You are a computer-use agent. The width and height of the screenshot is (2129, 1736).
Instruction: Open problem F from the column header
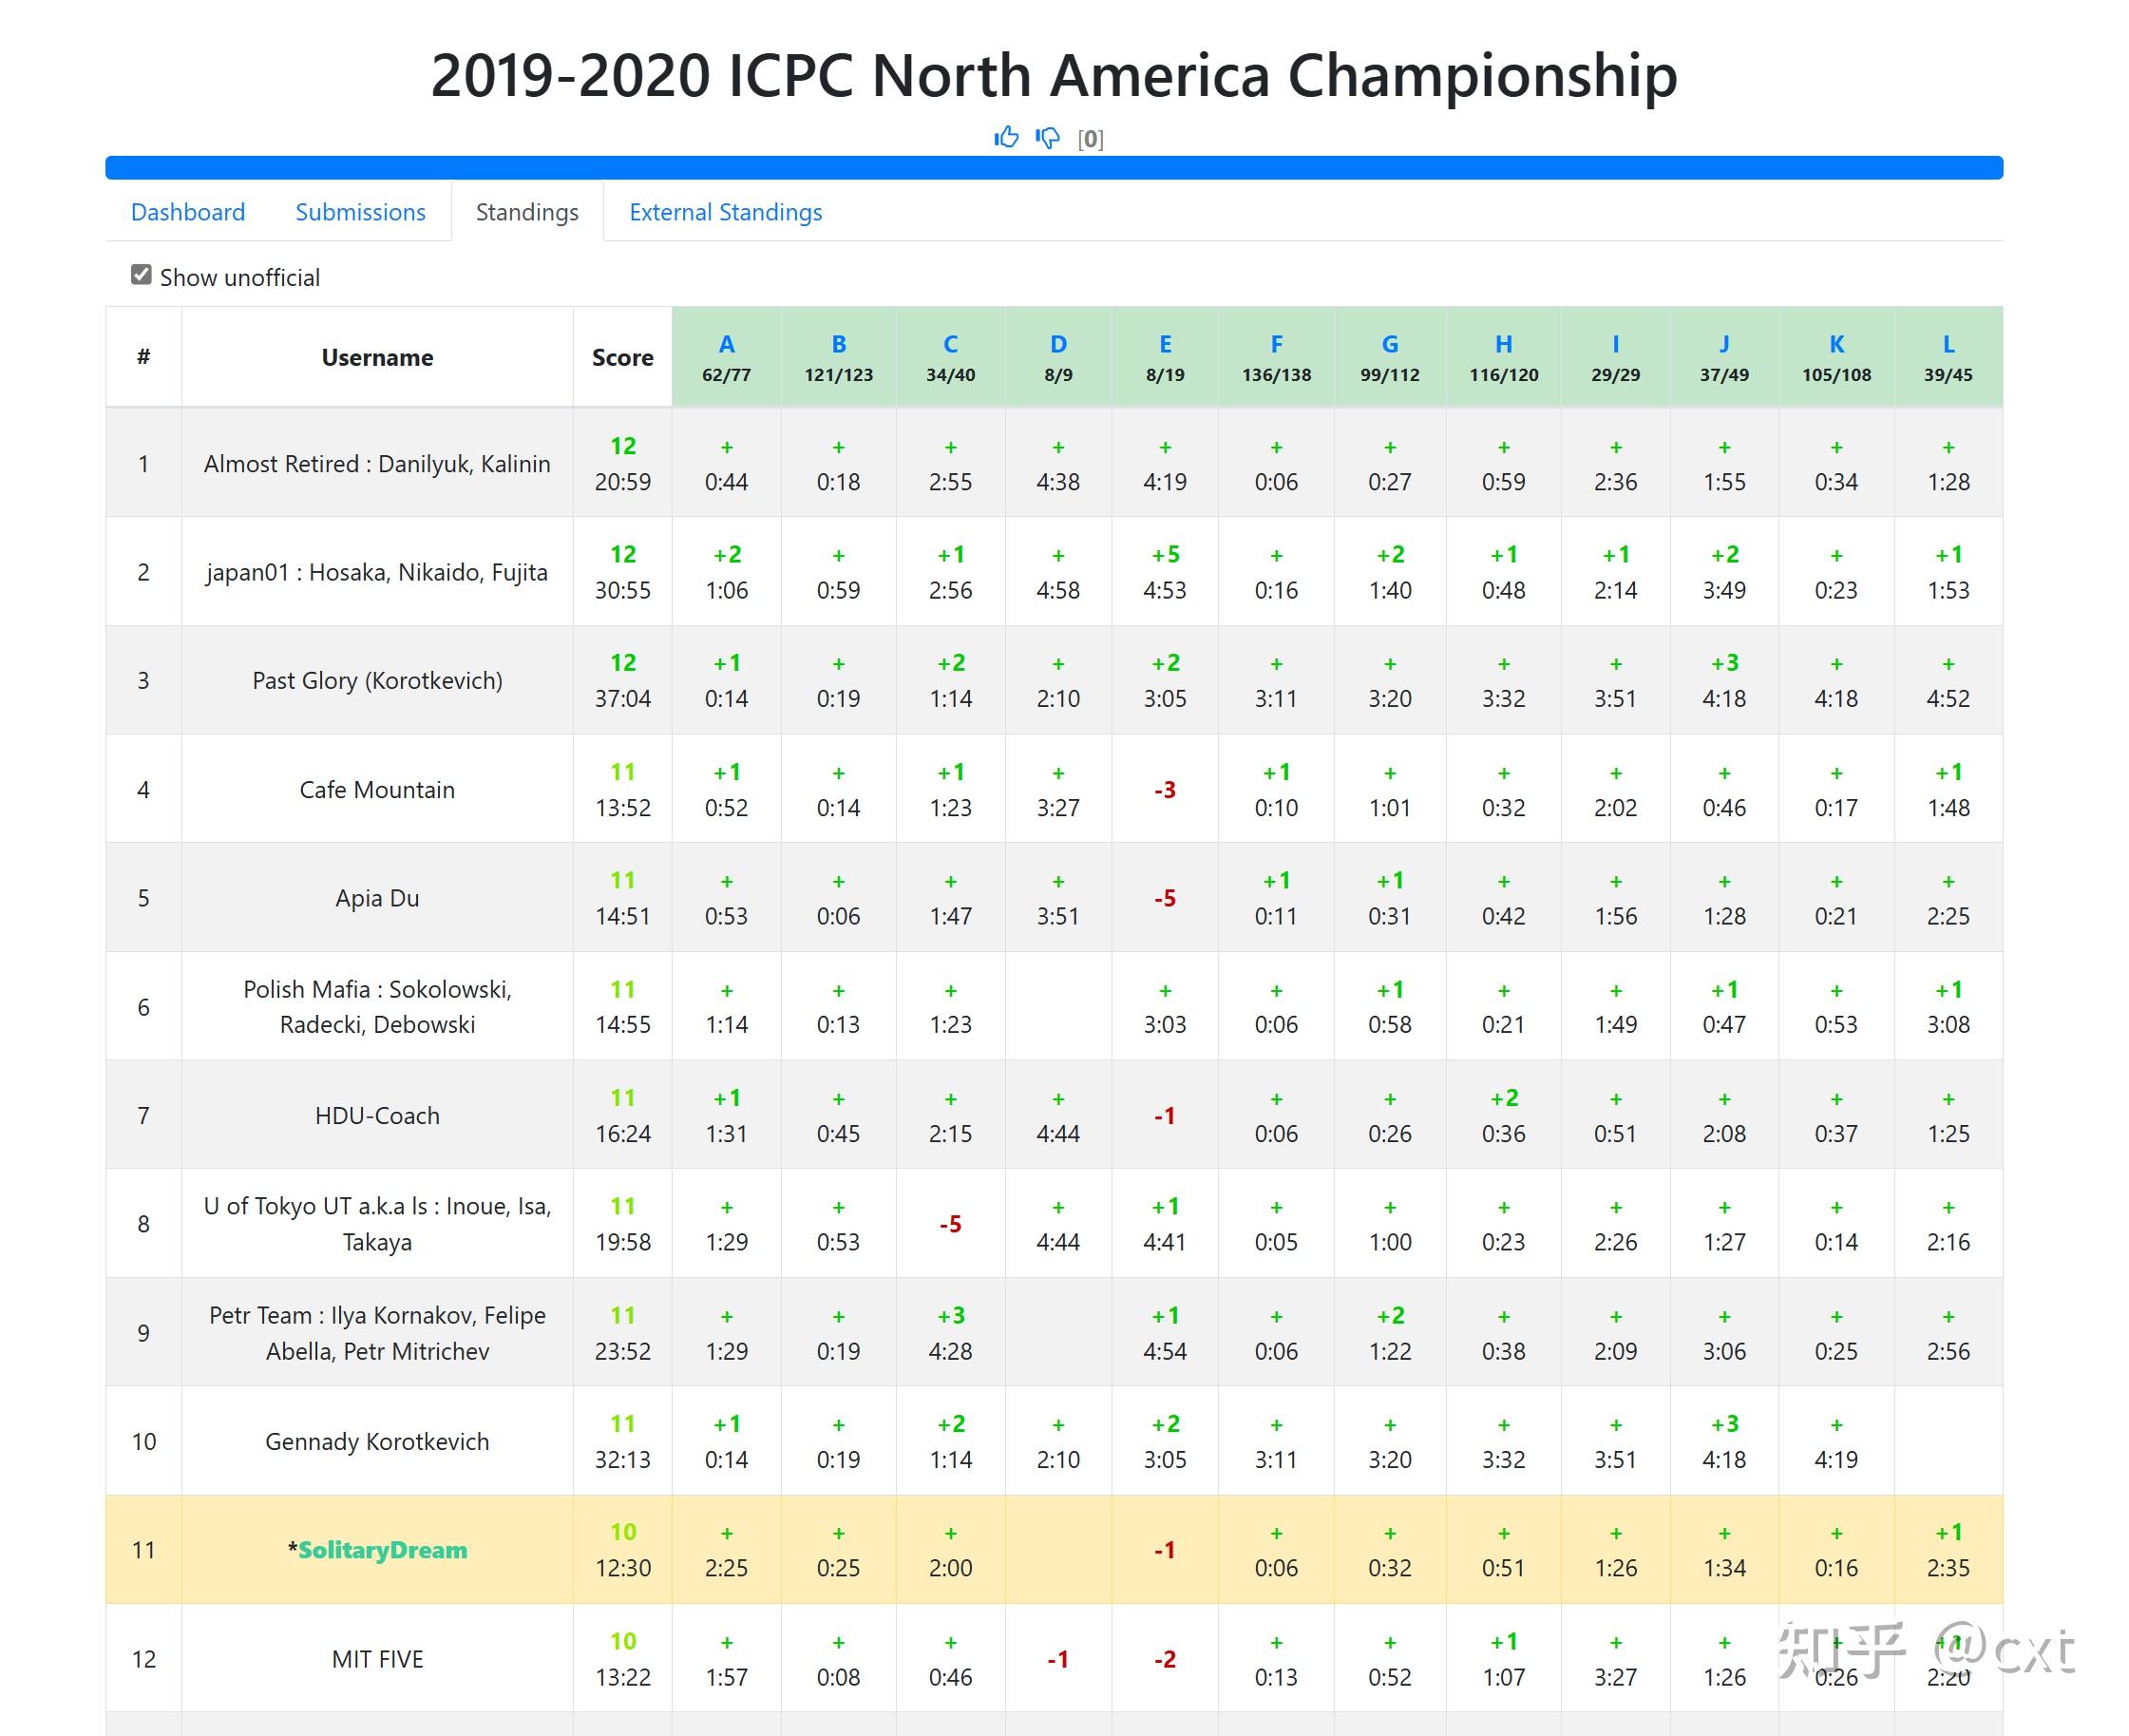point(1276,343)
